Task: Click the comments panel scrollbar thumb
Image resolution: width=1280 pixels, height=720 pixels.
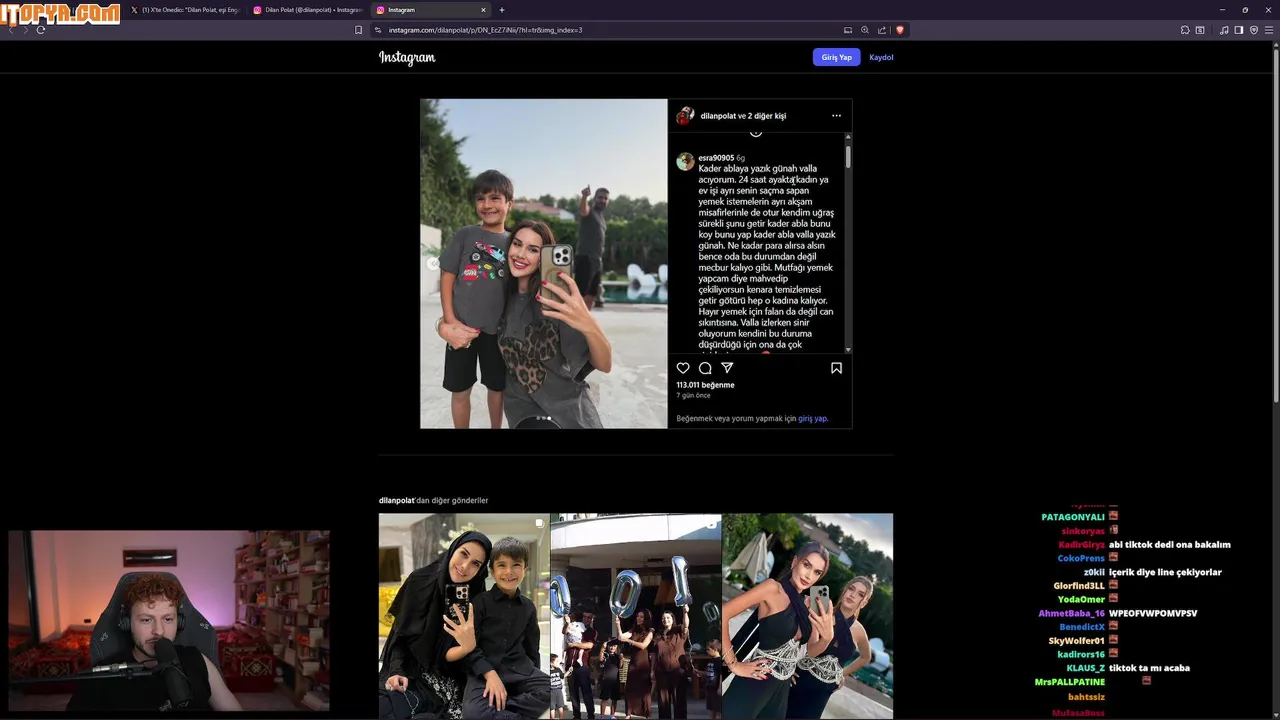Action: click(x=848, y=156)
